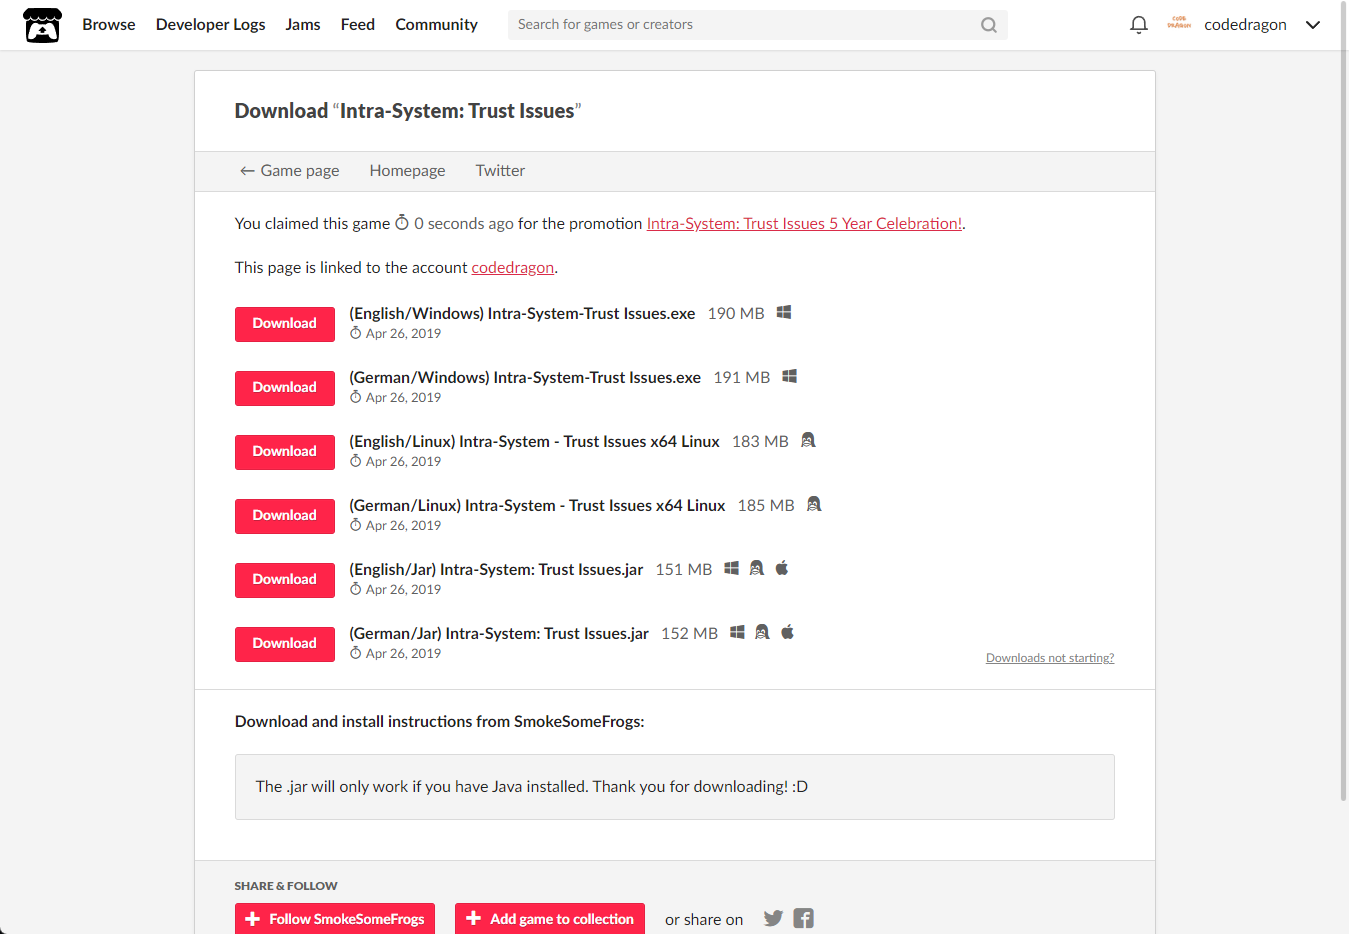Click the page vertical scrollbar
Image resolution: width=1349 pixels, height=934 pixels.
(x=1343, y=400)
